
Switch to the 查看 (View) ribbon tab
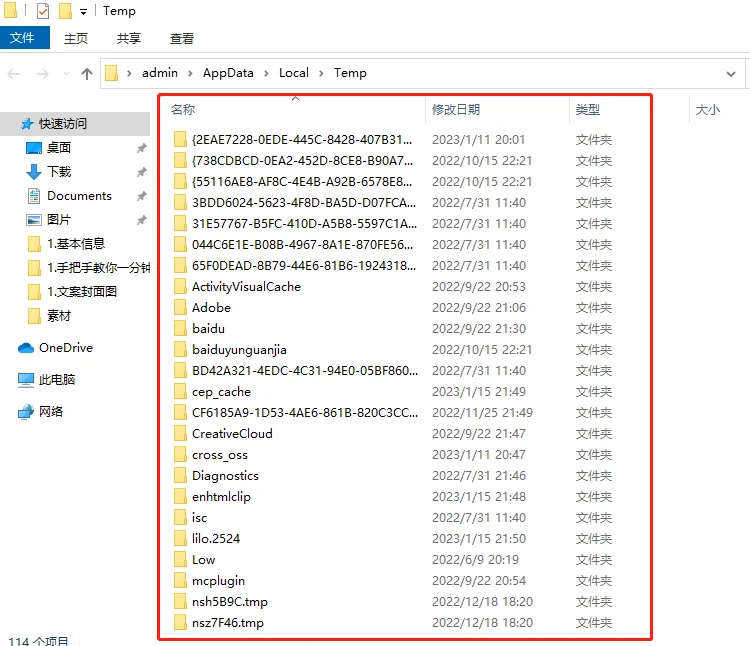pos(182,38)
